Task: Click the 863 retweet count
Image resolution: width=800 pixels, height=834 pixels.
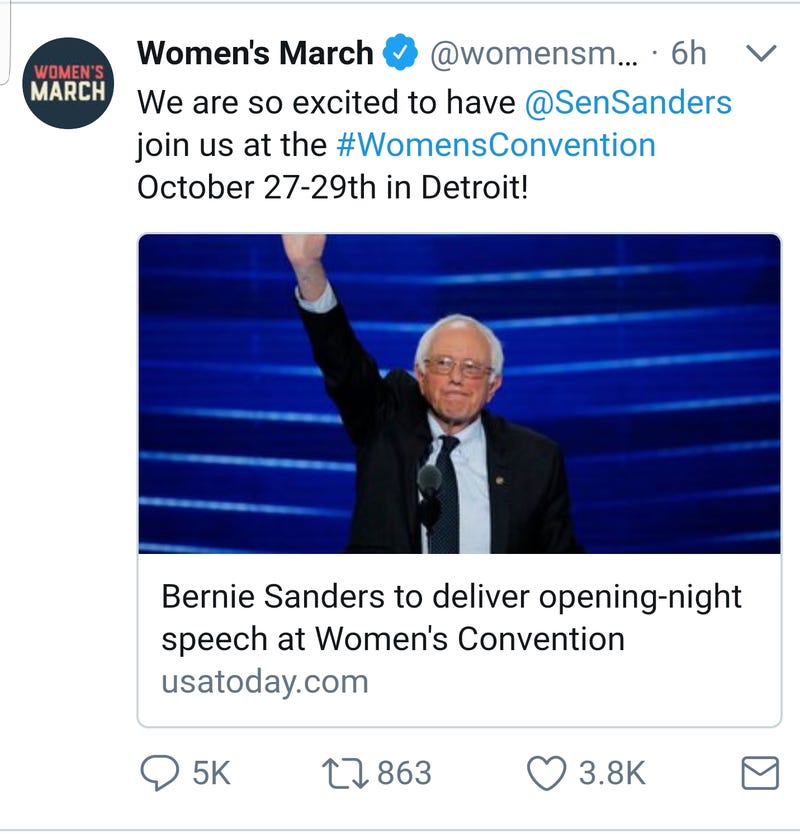Action: click(404, 773)
